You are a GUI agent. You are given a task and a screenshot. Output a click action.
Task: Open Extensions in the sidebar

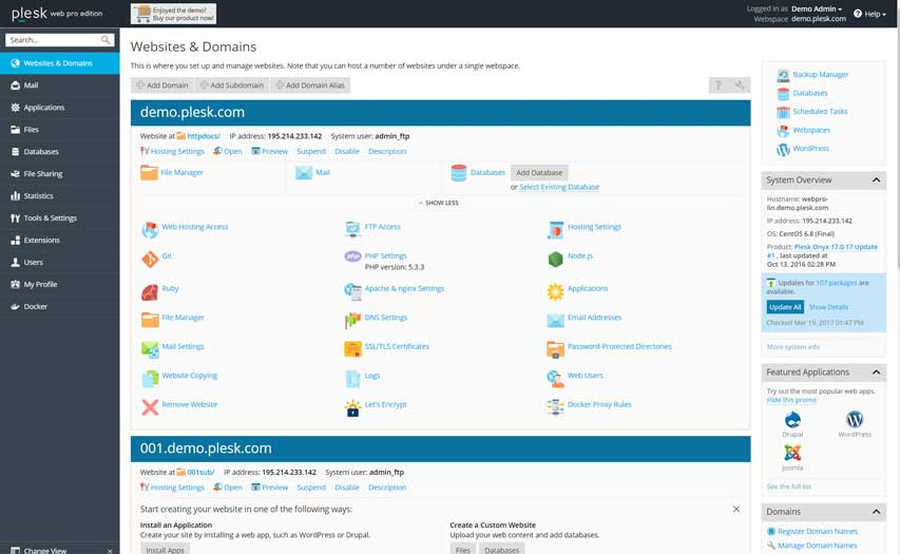(60, 240)
